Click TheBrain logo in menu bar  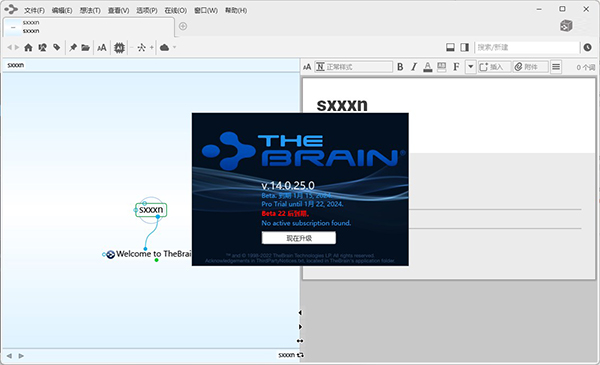[x=11, y=9]
